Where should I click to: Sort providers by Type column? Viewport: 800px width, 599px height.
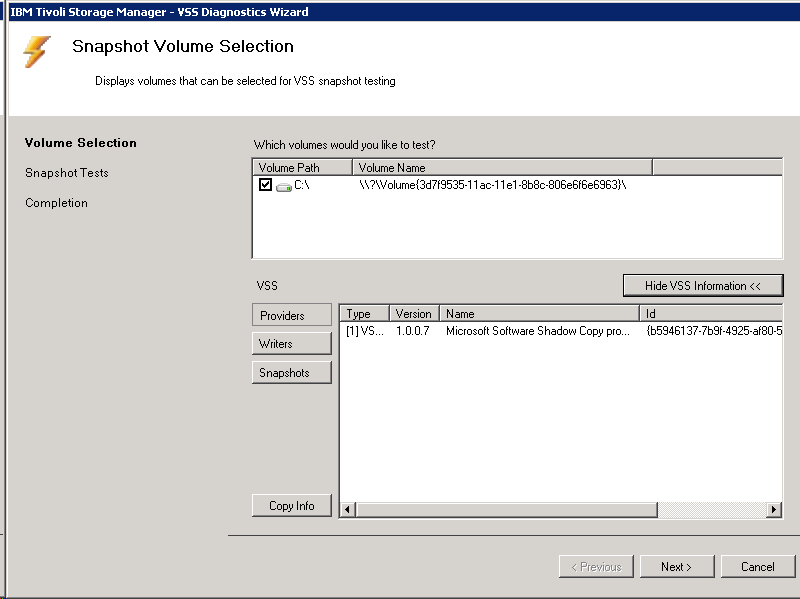[x=364, y=314]
